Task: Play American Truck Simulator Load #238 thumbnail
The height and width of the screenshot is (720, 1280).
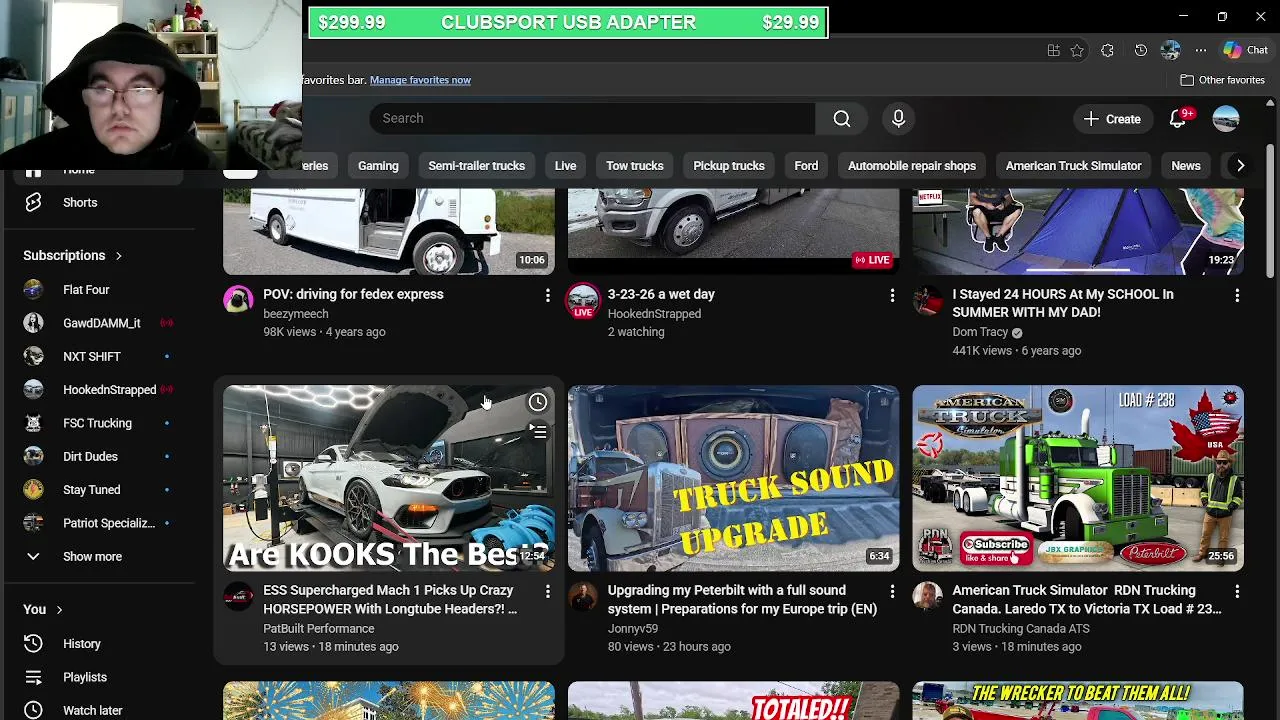Action: (x=1078, y=478)
